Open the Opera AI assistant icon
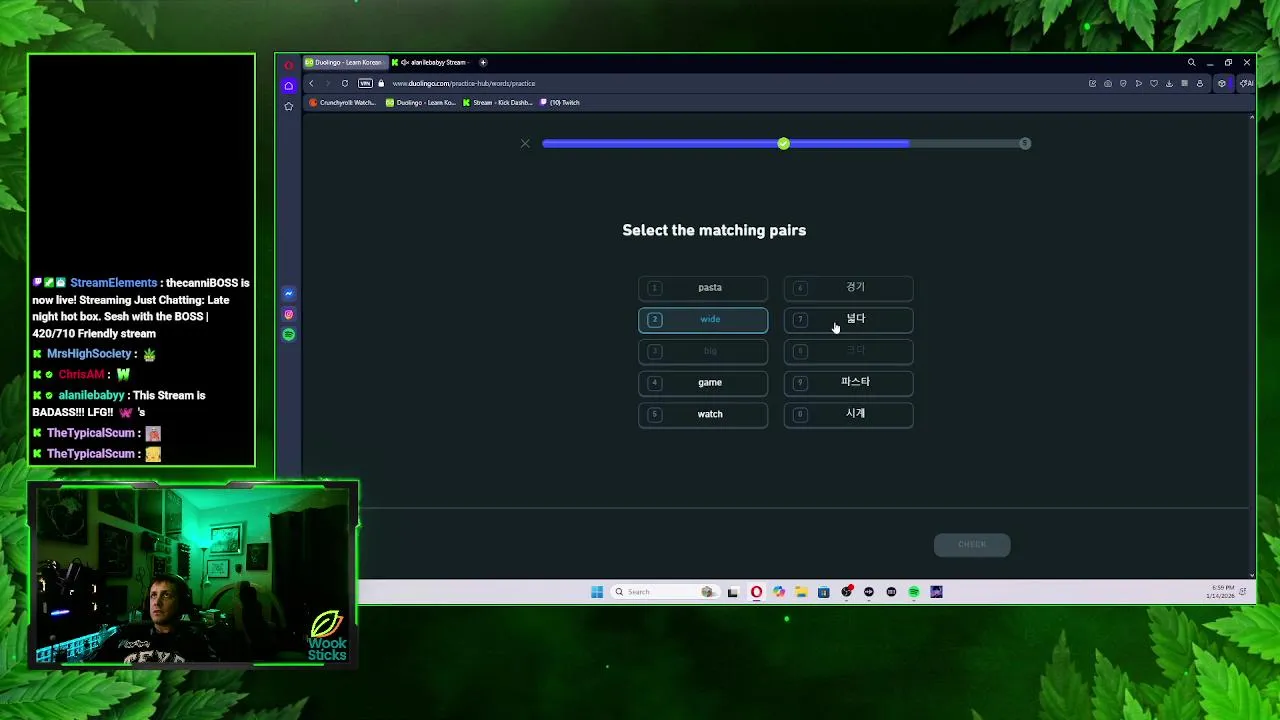 (1245, 83)
